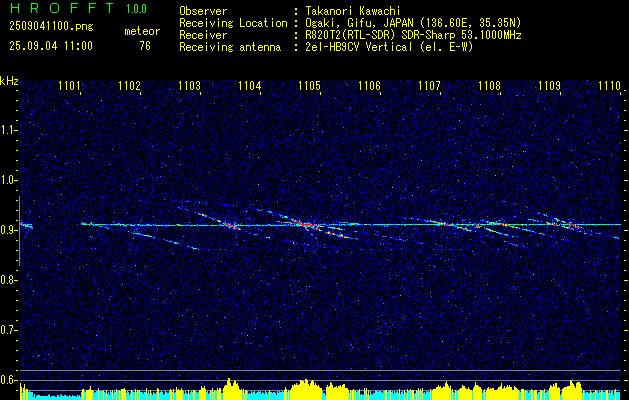Image resolution: width=629 pixels, height=400 pixels.
Task: Click frequency axis label 1.0
Action: tap(7, 180)
